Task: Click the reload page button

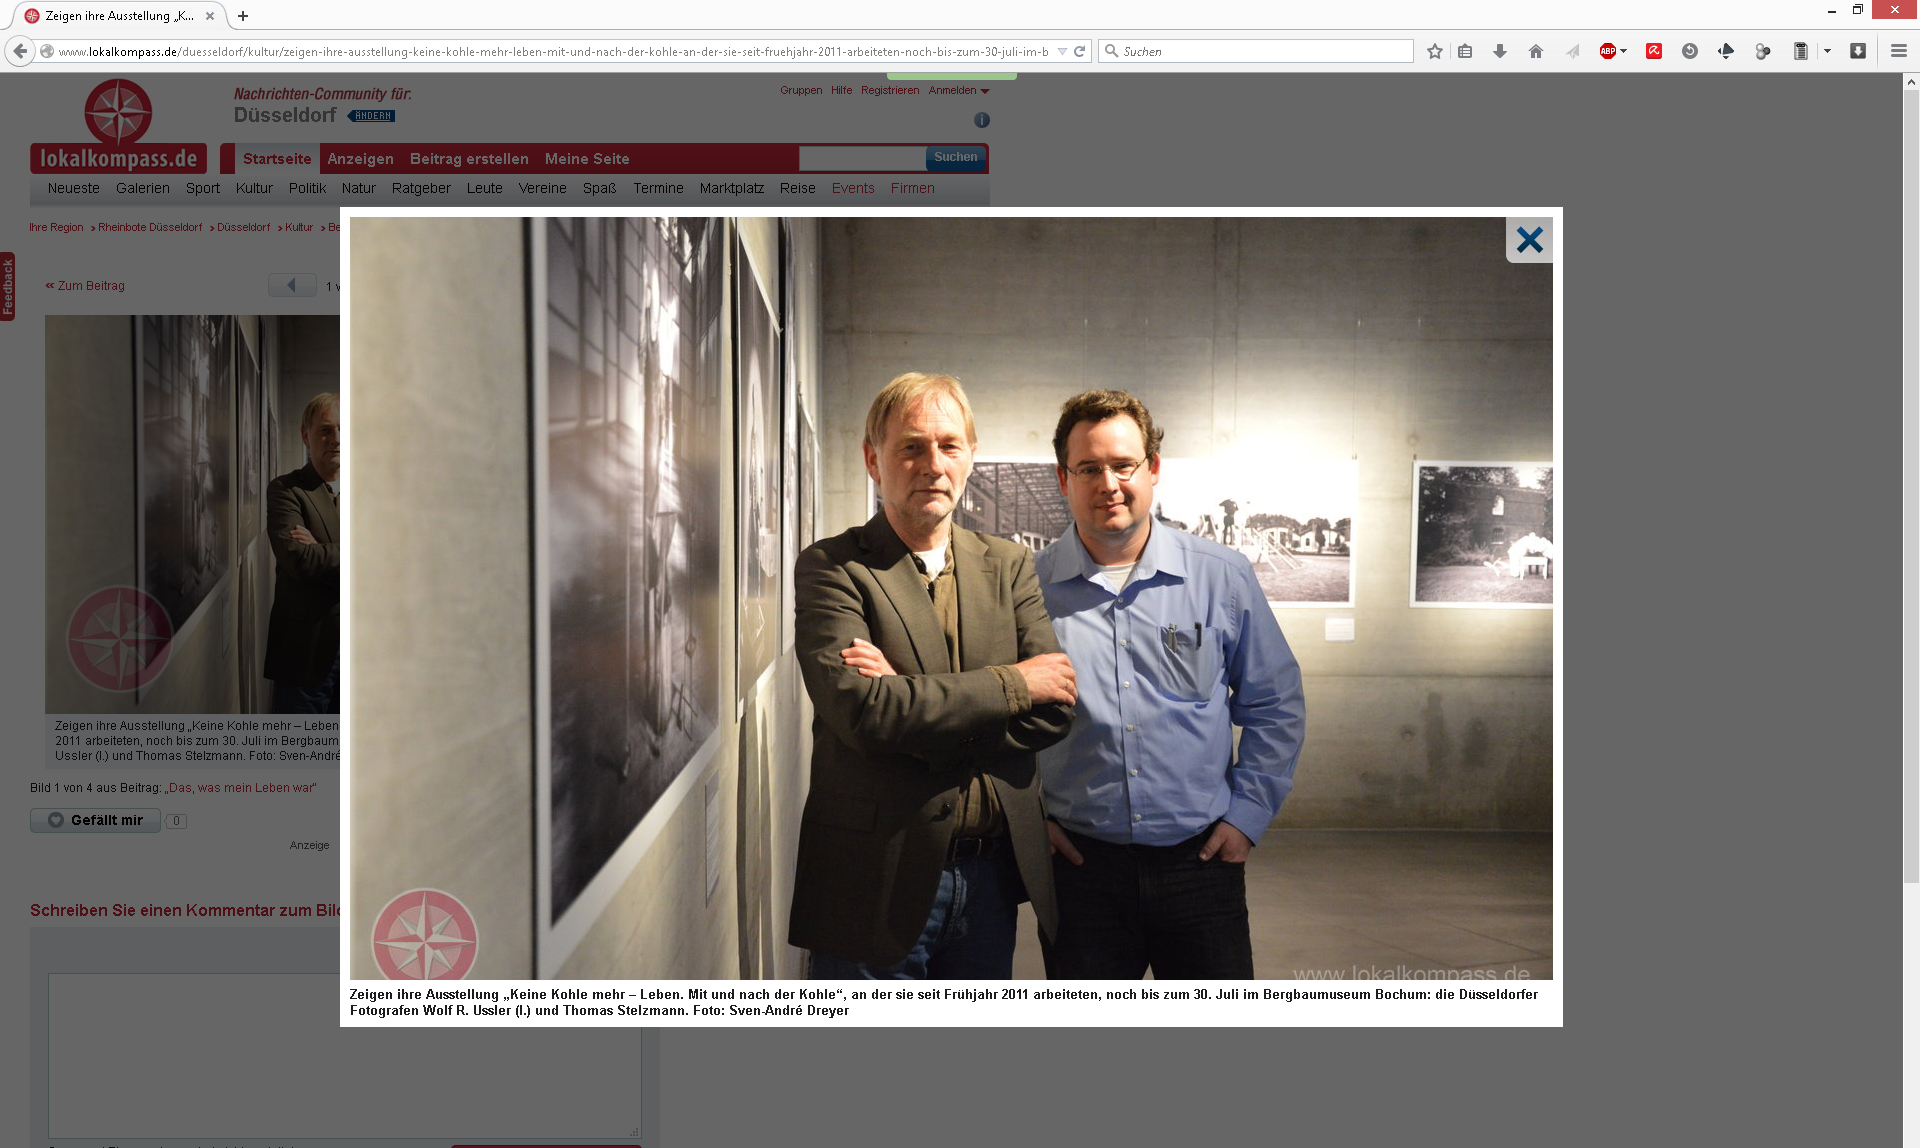Action: tap(1080, 51)
